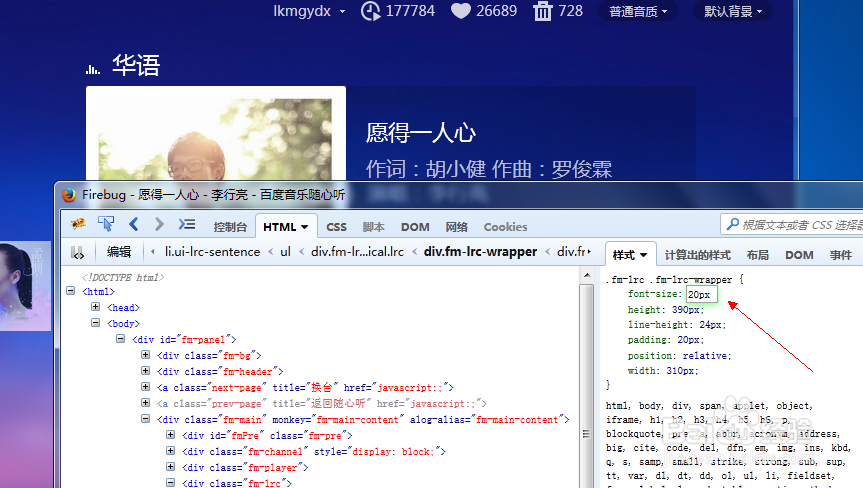
Task: Click the breadcrumb right scroll arrow
Action: (589, 252)
